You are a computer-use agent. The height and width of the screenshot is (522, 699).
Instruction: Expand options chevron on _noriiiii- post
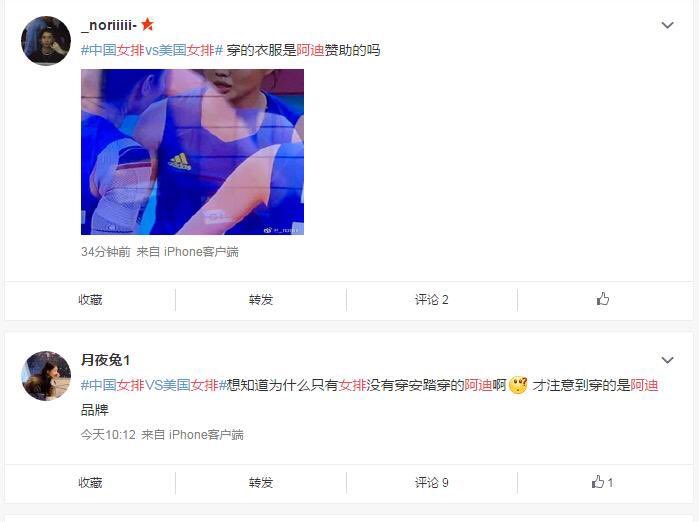click(x=667, y=25)
